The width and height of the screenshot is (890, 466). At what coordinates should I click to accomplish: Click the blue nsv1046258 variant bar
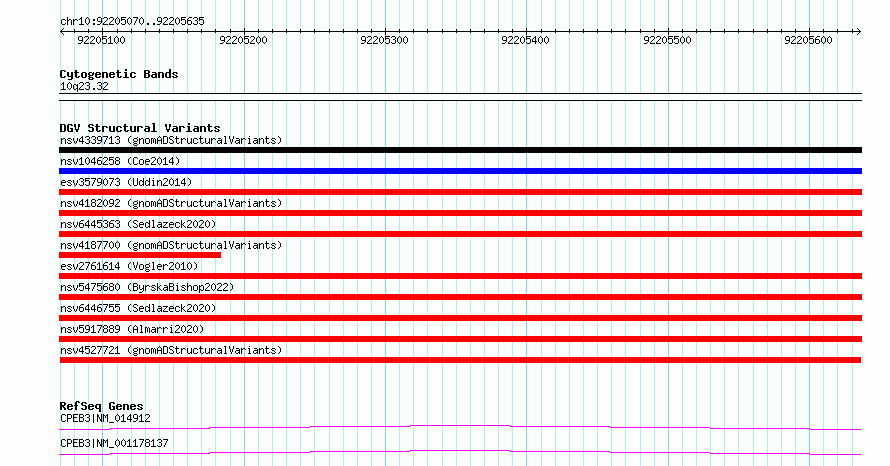tap(460, 171)
